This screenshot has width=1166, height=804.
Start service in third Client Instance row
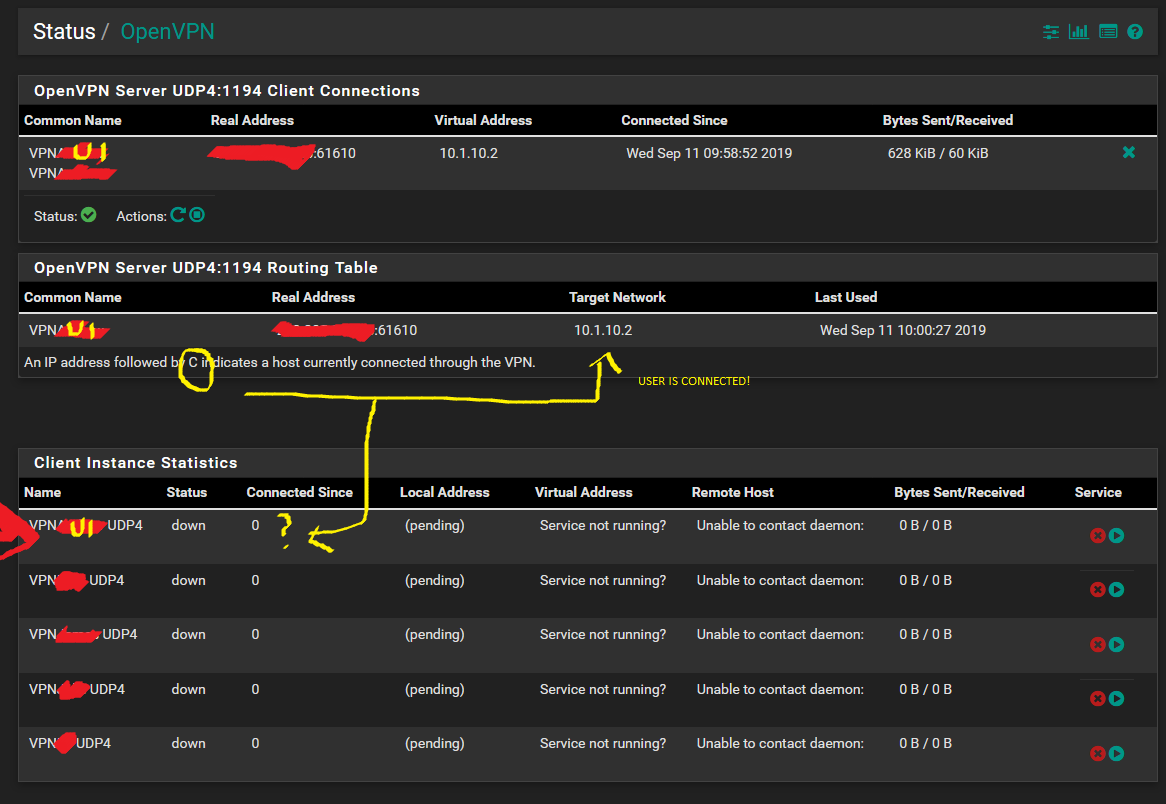click(x=1116, y=645)
